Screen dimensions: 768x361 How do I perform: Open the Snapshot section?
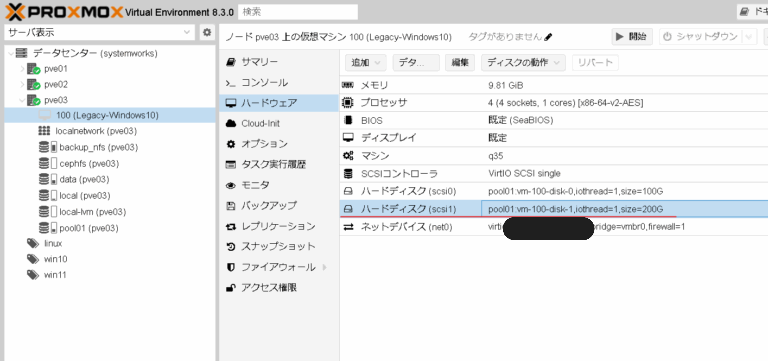[x=279, y=246]
